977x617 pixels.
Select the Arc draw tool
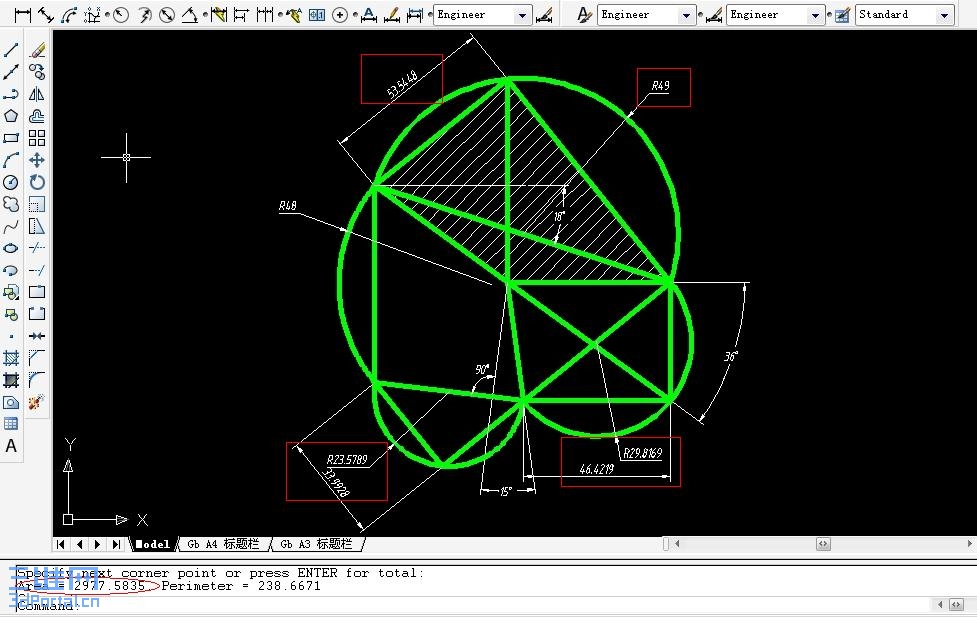[11, 160]
